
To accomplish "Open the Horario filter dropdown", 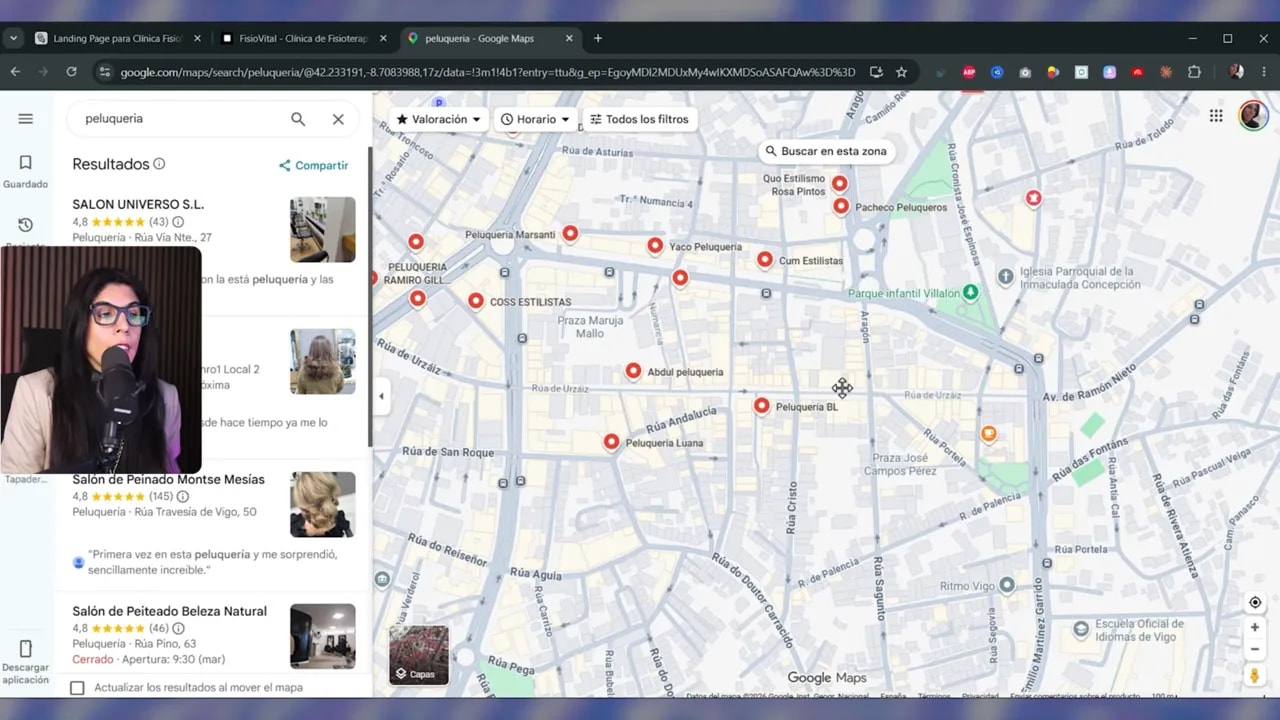I will 535,119.
